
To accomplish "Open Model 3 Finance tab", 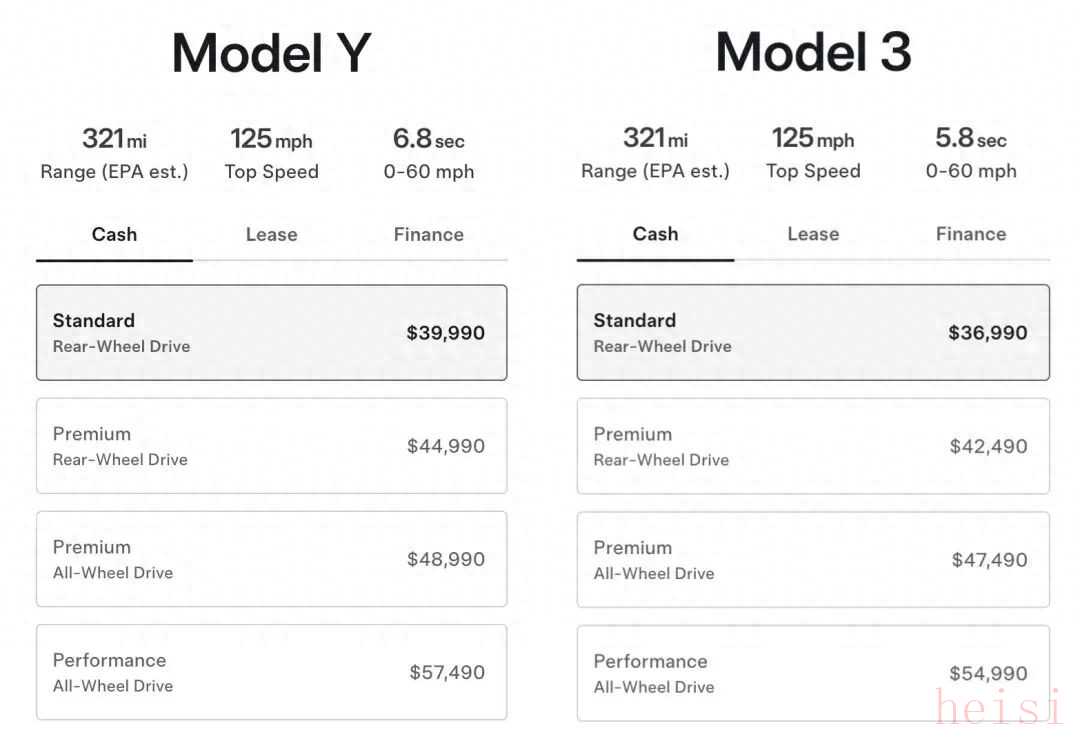I will point(970,234).
